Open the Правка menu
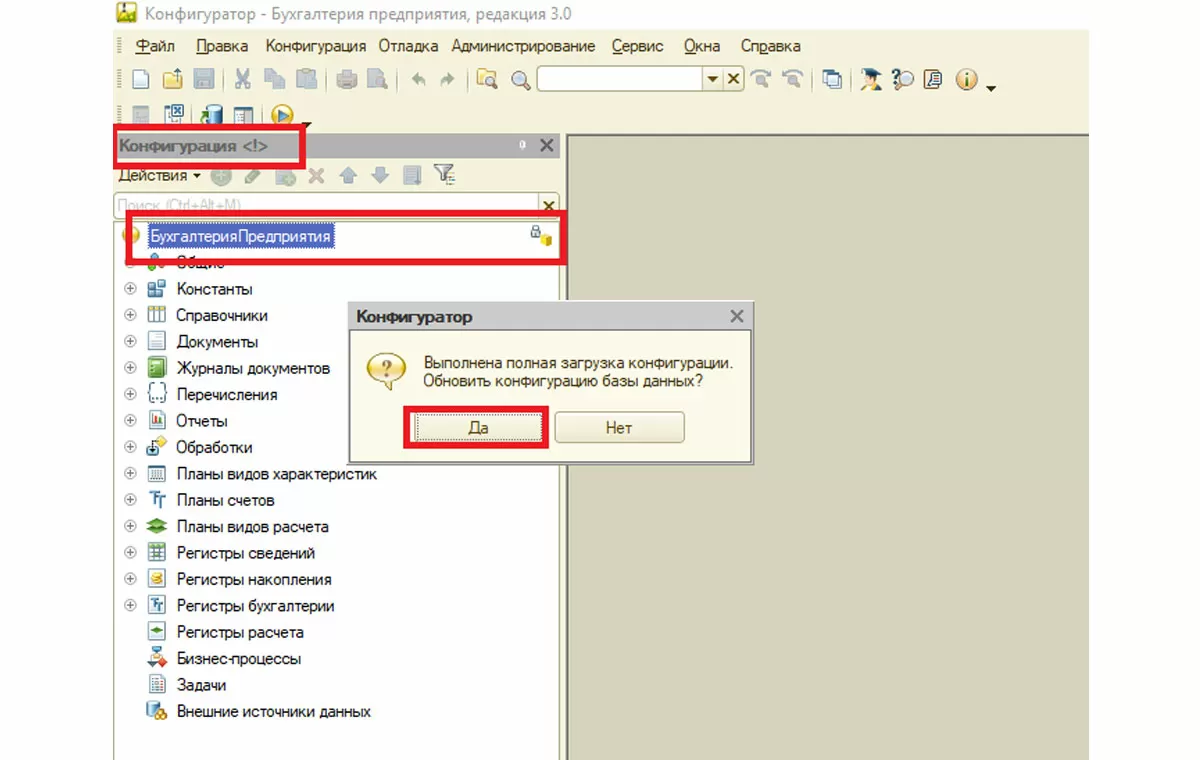Viewport: 1200px width, 760px height. coord(222,46)
